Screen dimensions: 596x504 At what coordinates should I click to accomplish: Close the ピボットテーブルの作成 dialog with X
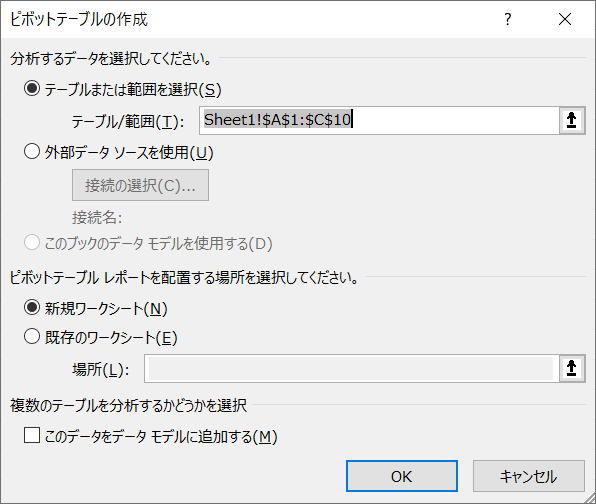point(565,19)
